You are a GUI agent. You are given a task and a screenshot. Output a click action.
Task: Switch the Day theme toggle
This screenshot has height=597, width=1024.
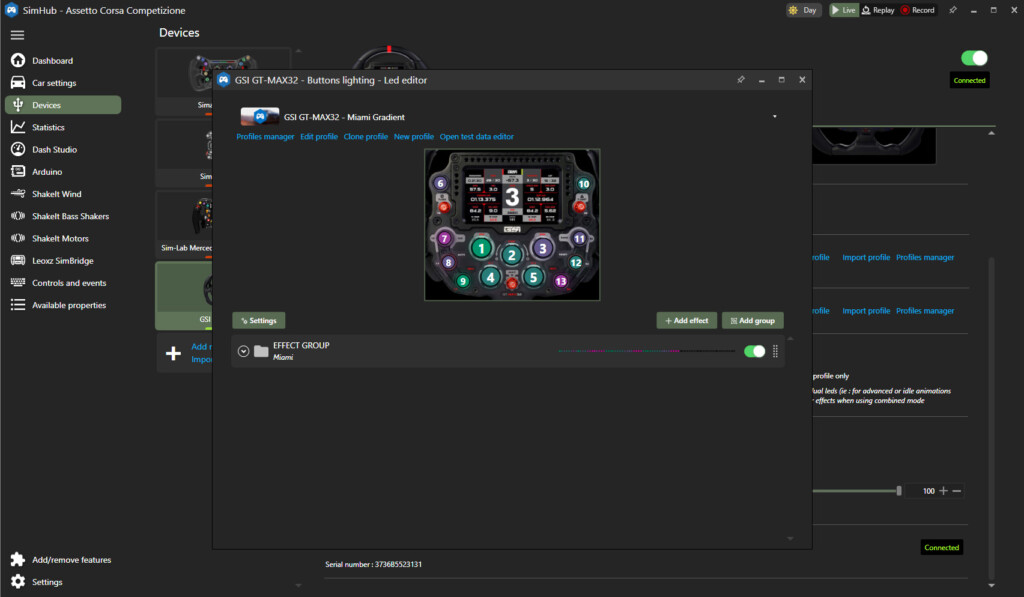[x=803, y=10]
